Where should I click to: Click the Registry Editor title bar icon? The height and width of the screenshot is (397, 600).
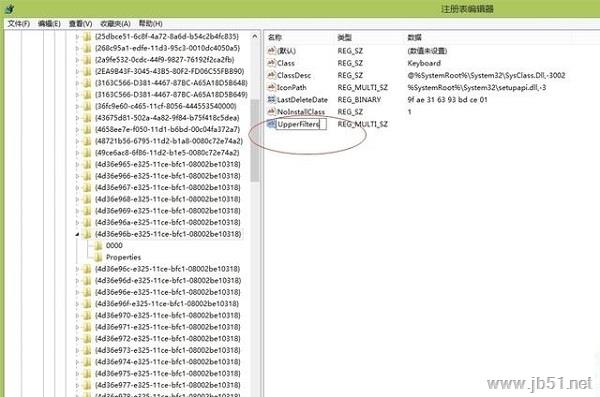[x=10, y=9]
